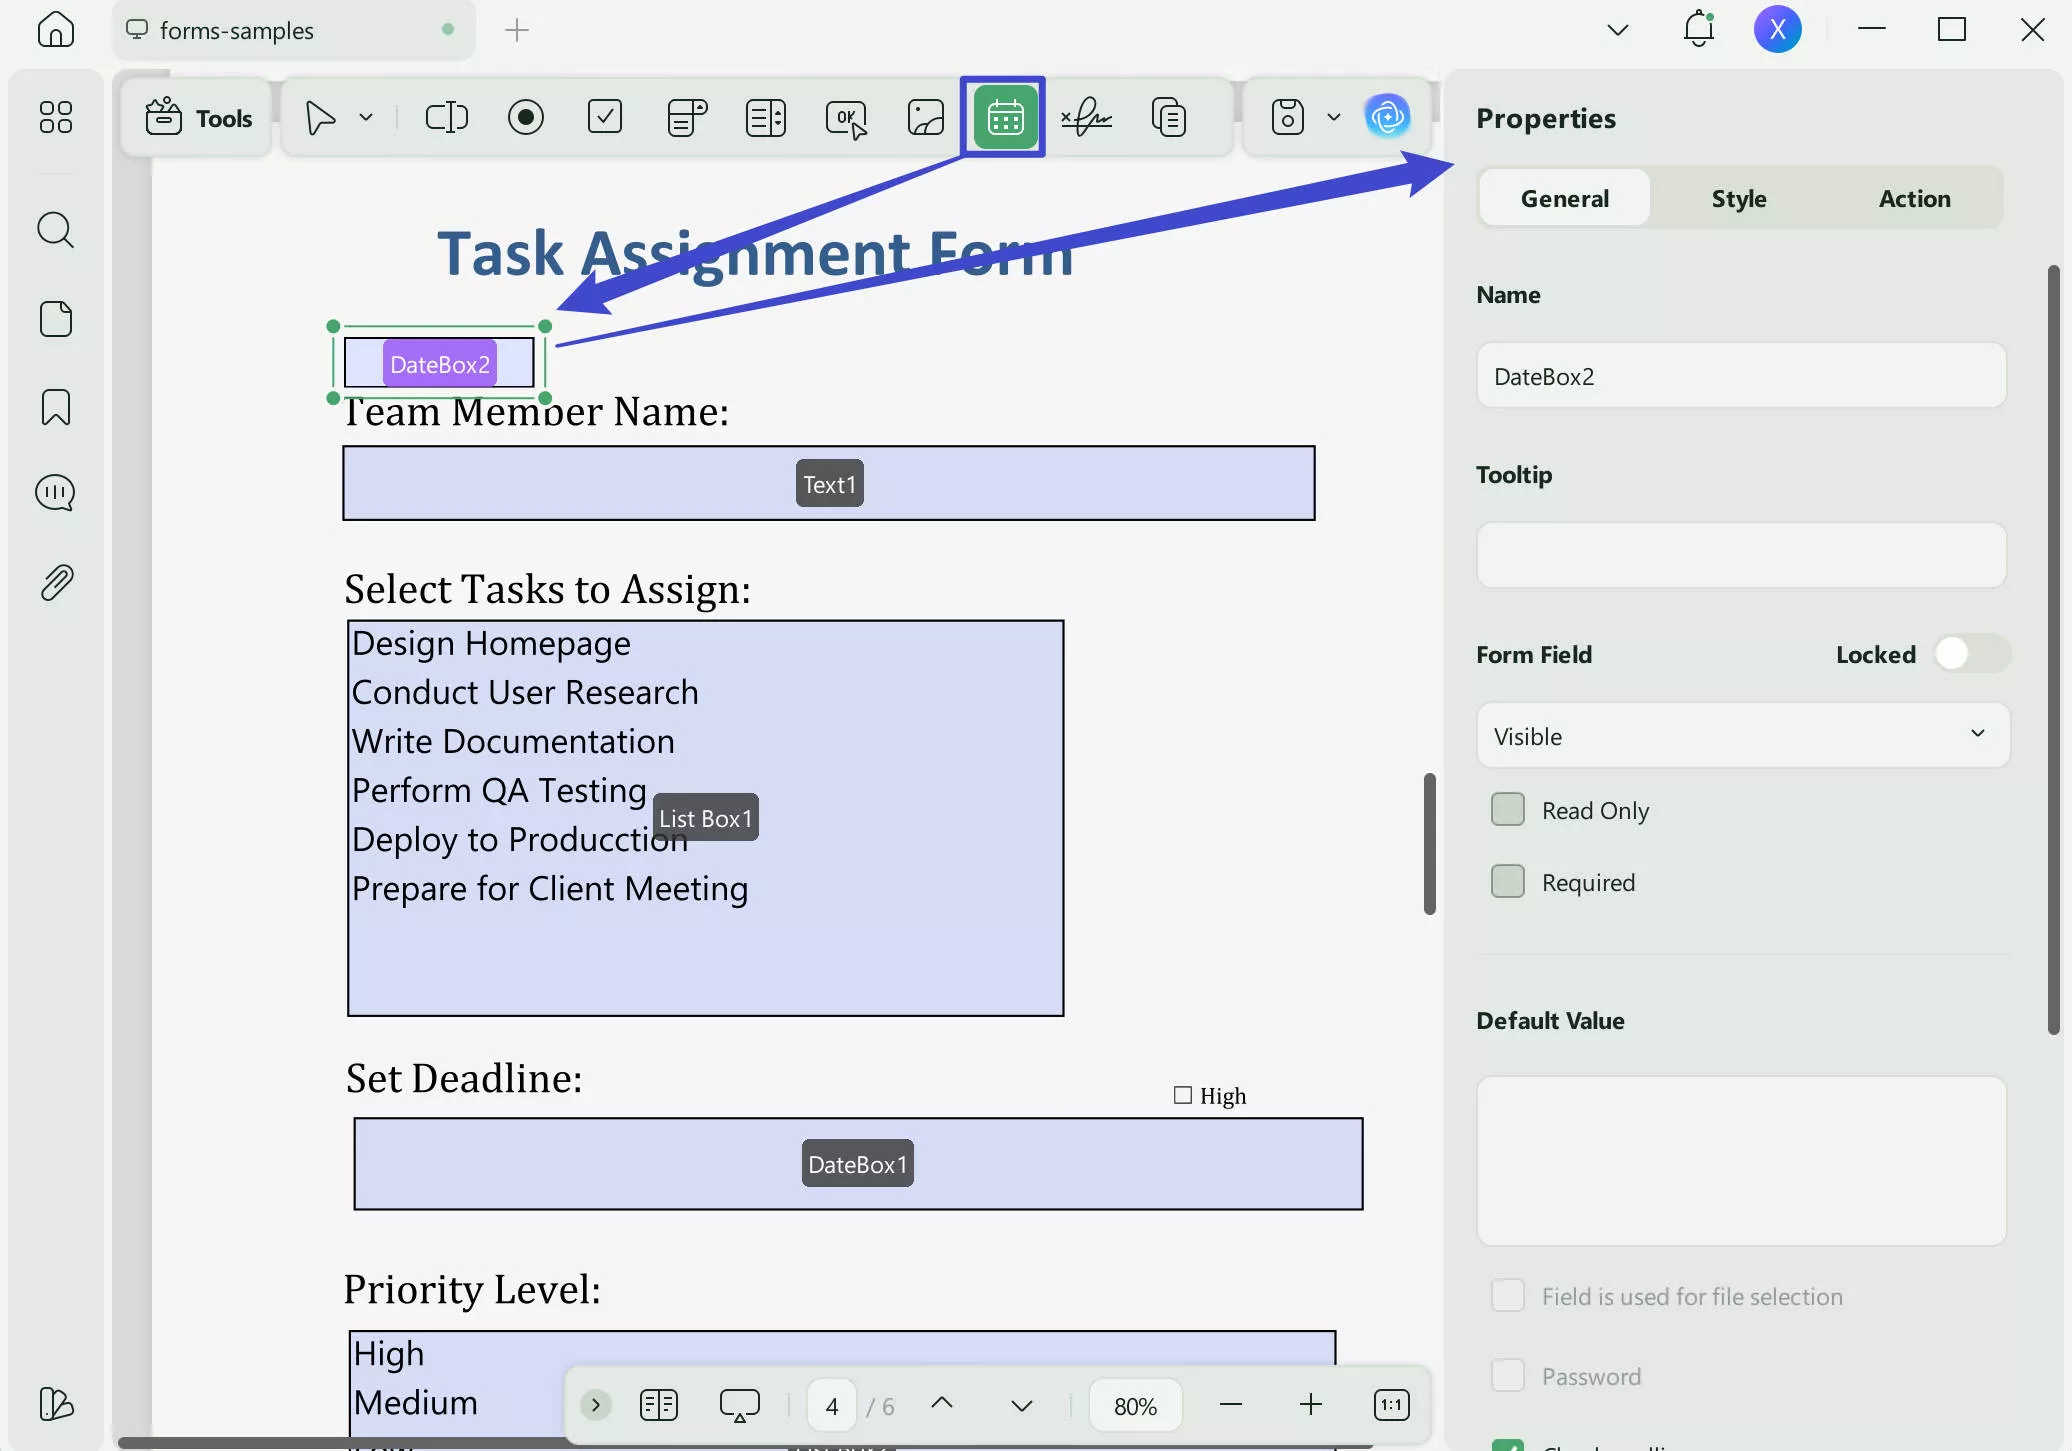Switch to the Style tab

tap(1738, 198)
